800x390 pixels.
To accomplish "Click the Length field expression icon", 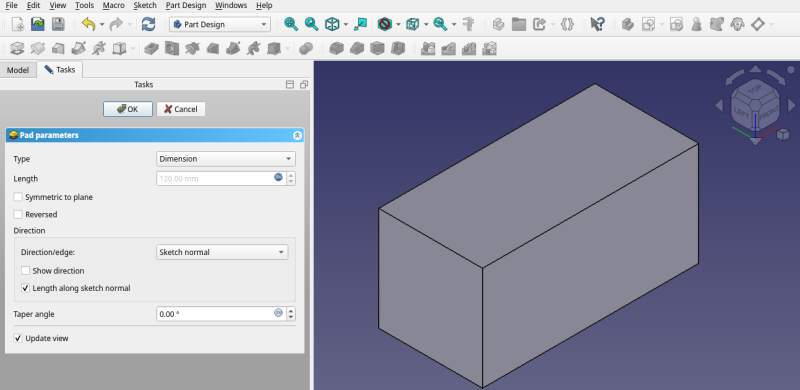I will (278, 177).
